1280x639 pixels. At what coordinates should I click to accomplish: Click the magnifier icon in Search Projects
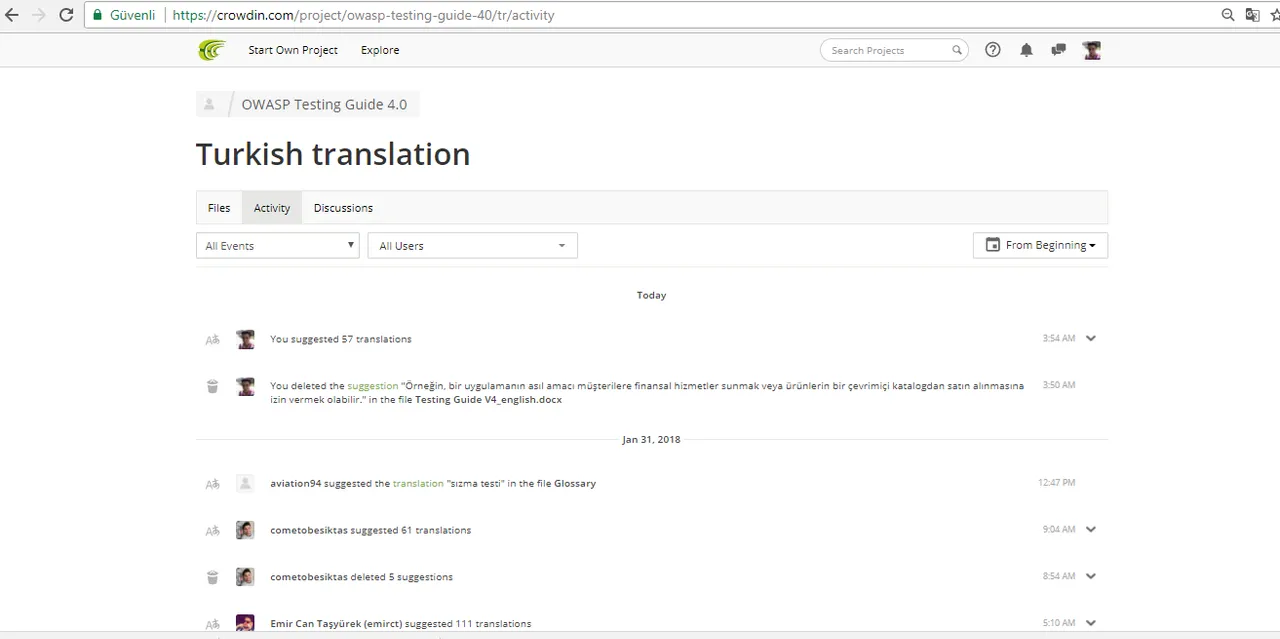pyautogui.click(x=957, y=50)
